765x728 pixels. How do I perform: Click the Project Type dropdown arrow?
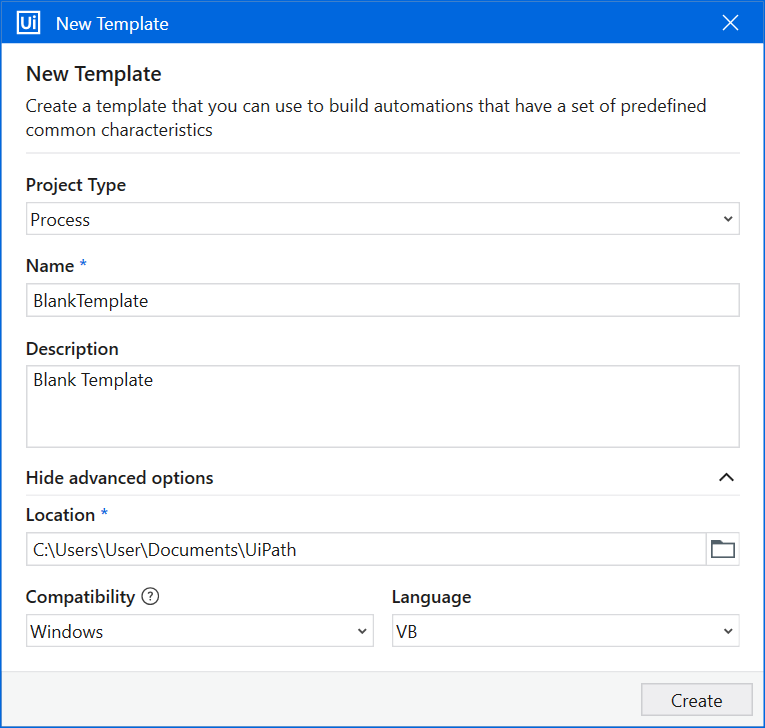(727, 219)
